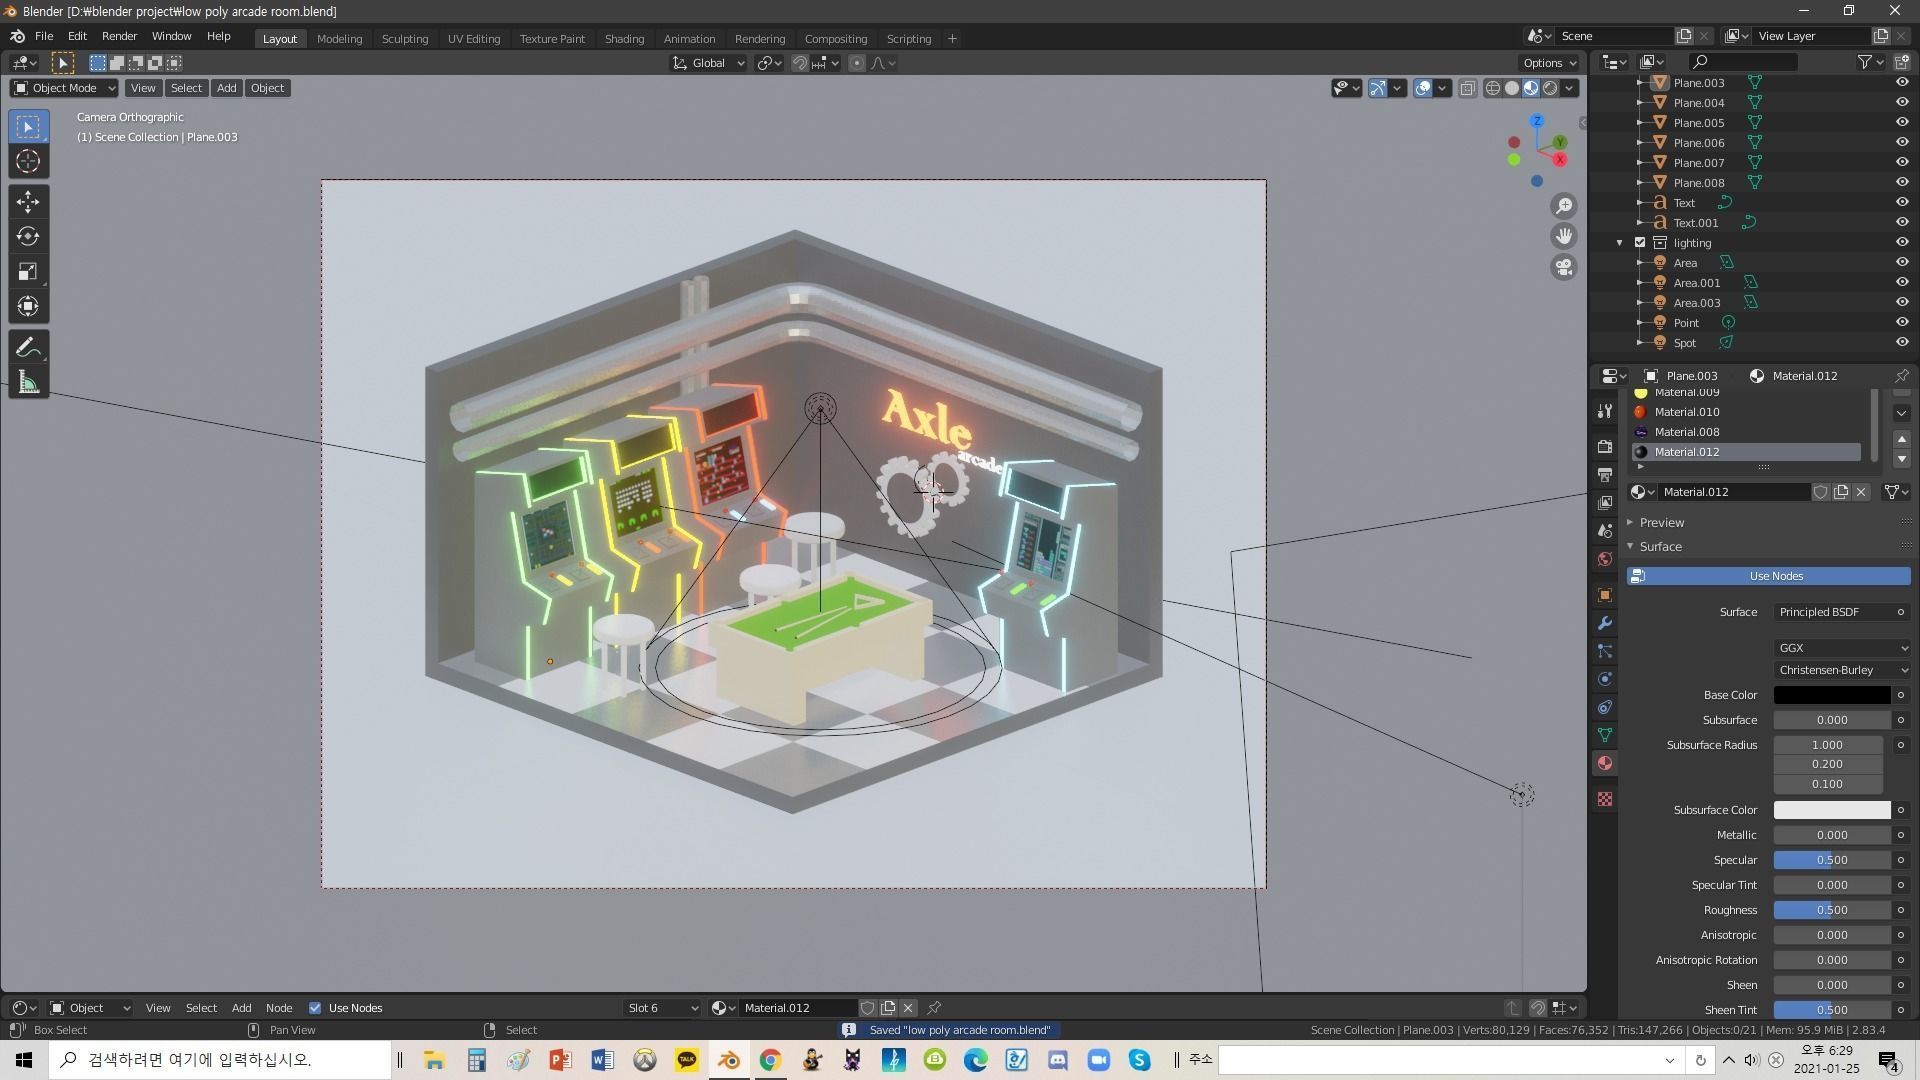Open the Slot 6 material slot dropdown
This screenshot has width=1920, height=1080.
[x=662, y=1008]
